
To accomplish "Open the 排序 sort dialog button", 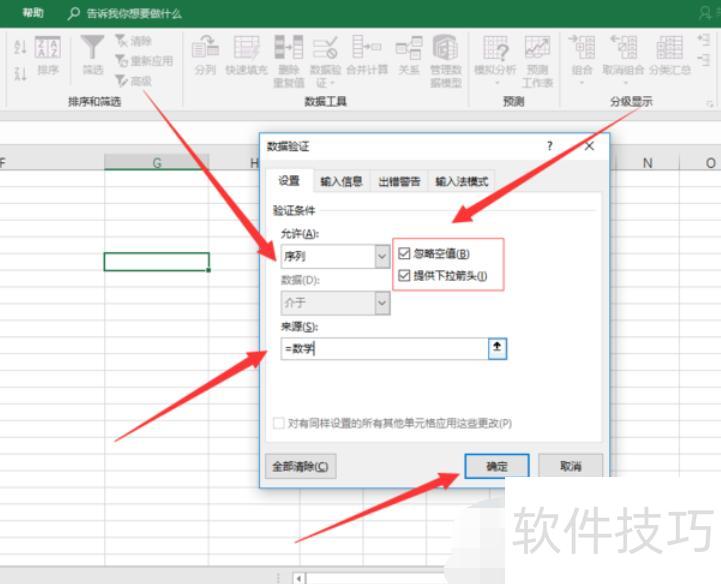I will point(48,56).
